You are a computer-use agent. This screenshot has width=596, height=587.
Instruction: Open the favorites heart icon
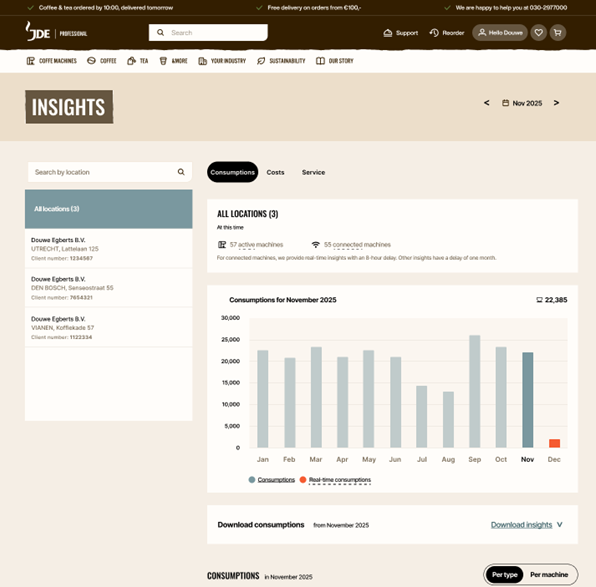539,33
